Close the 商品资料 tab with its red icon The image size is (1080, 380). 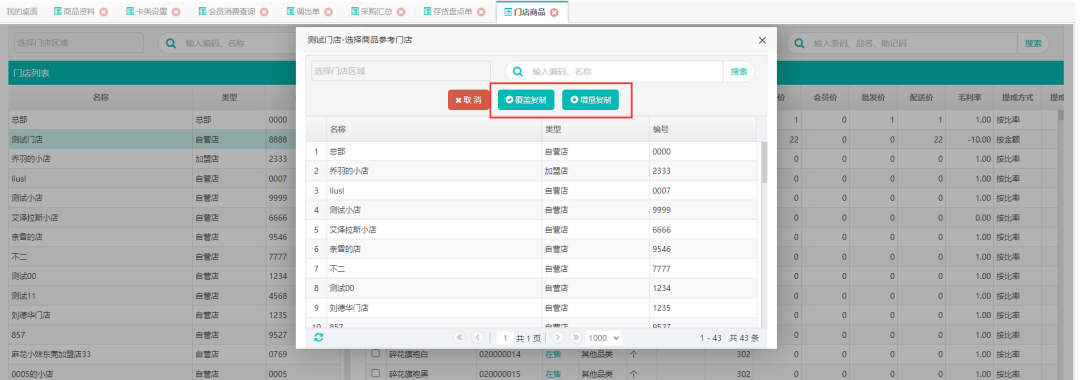click(x=103, y=12)
